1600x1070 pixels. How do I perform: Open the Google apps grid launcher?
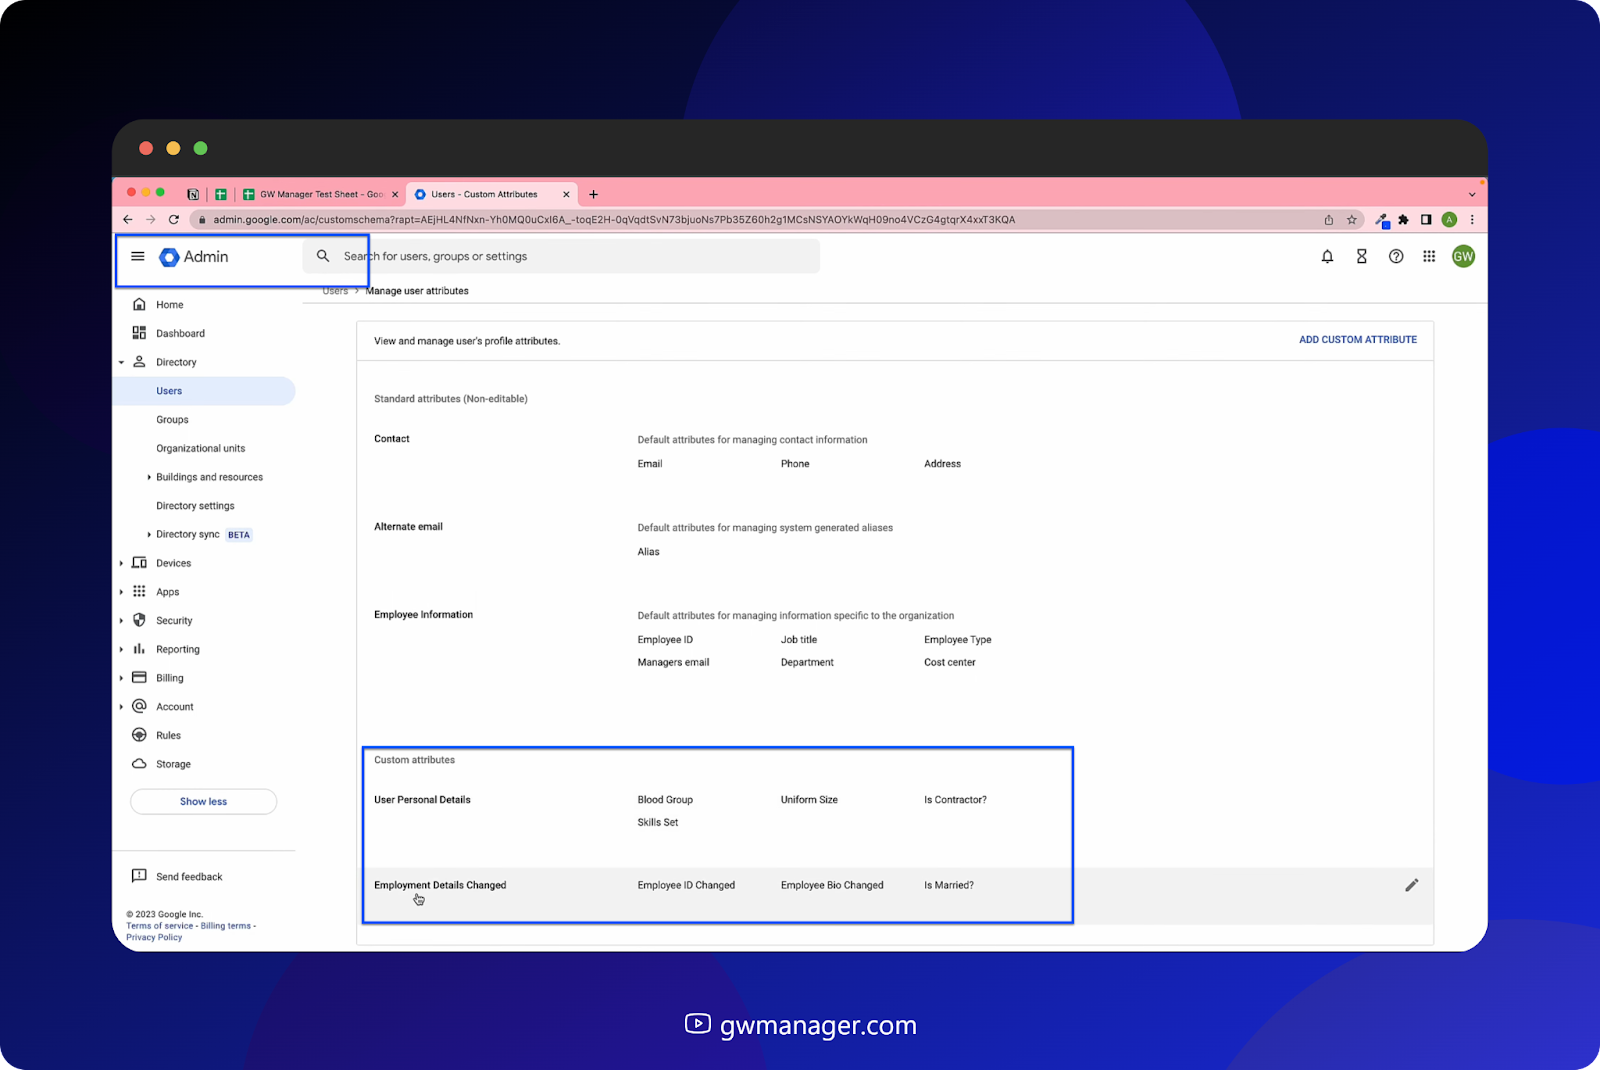click(1429, 256)
